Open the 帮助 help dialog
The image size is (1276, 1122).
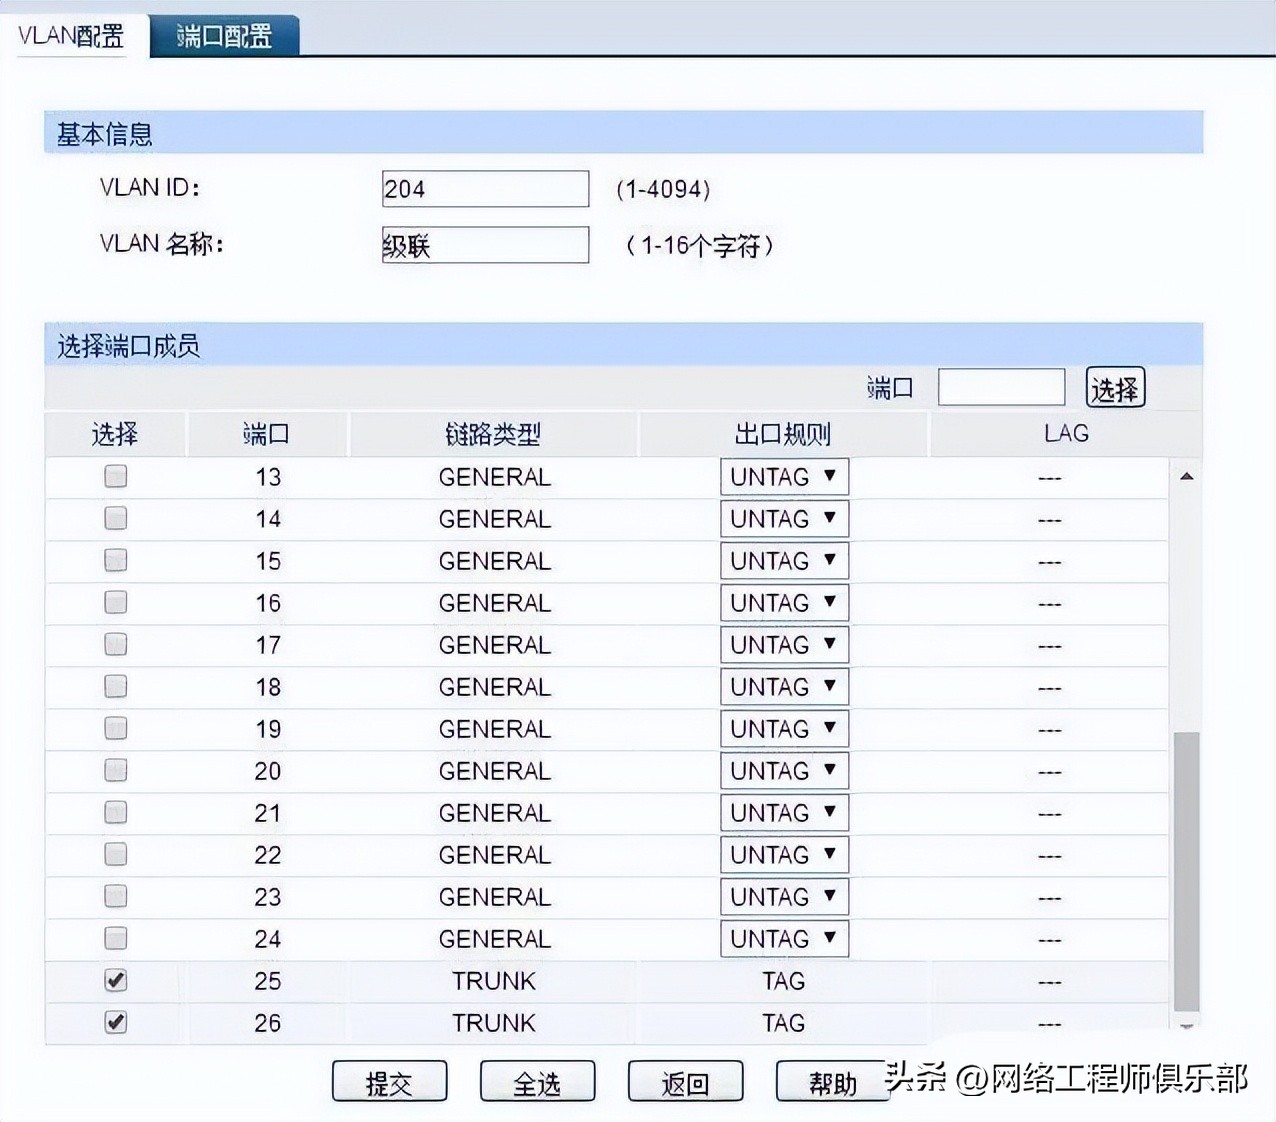833,1081
